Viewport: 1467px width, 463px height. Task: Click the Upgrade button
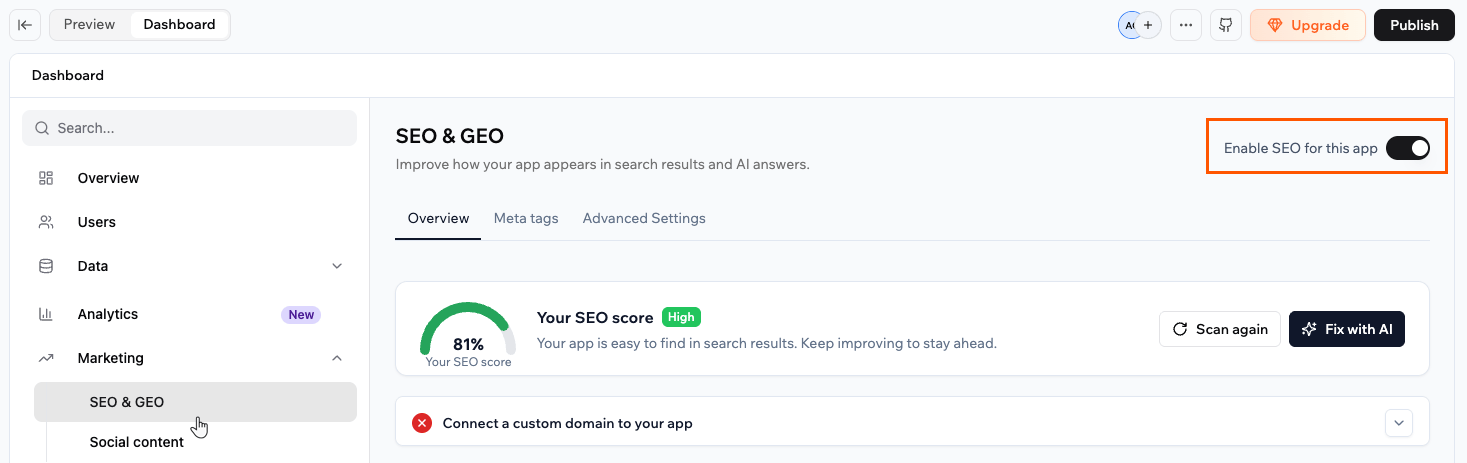click(1308, 25)
